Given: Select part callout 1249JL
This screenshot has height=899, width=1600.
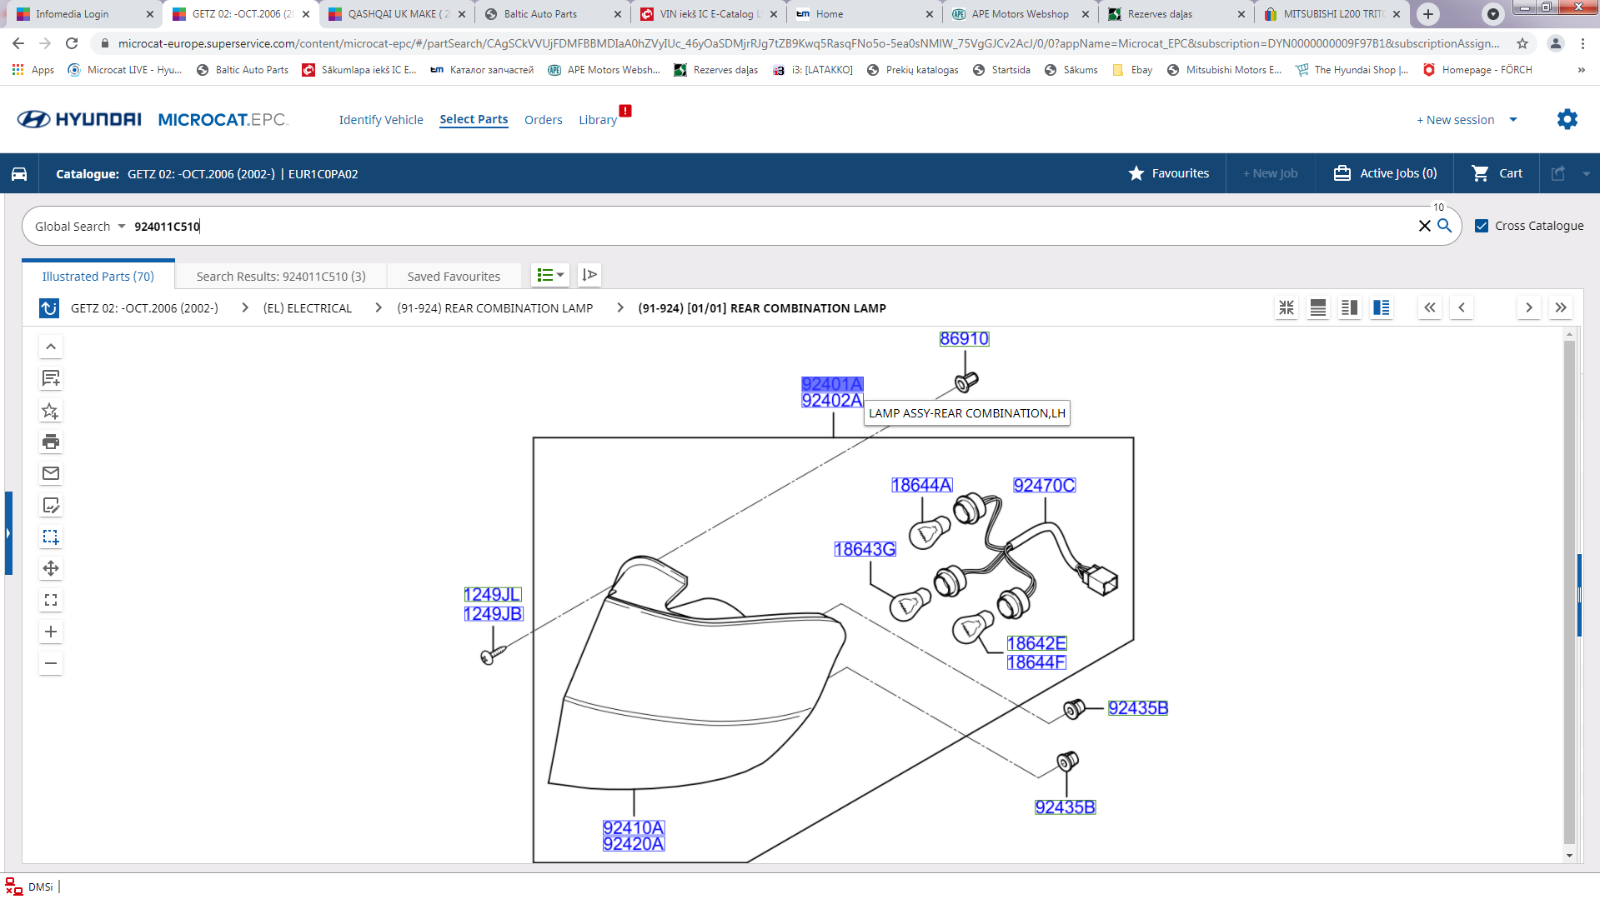Looking at the screenshot, I should [493, 595].
